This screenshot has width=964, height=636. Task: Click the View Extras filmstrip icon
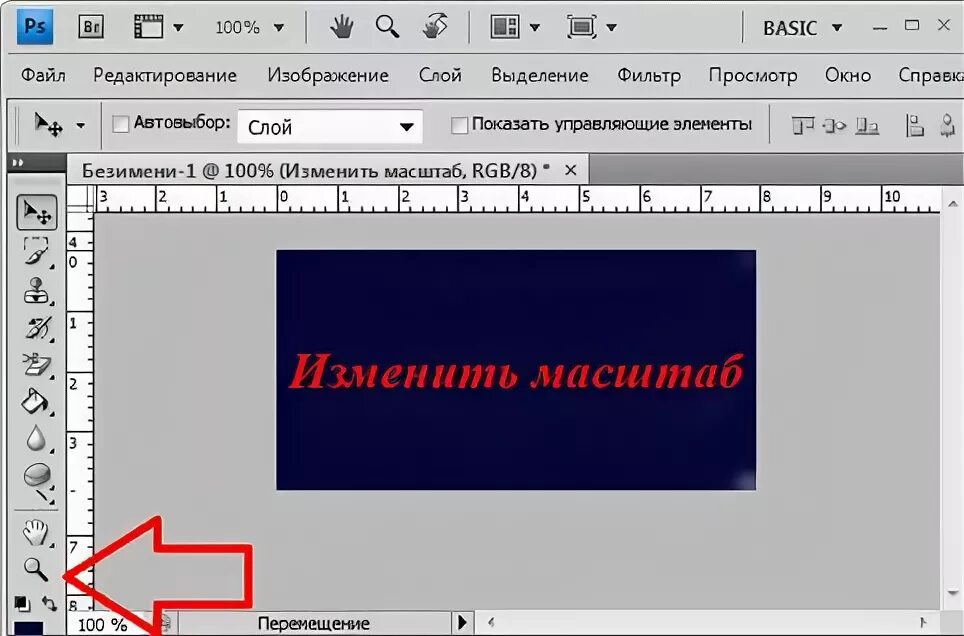point(148,27)
